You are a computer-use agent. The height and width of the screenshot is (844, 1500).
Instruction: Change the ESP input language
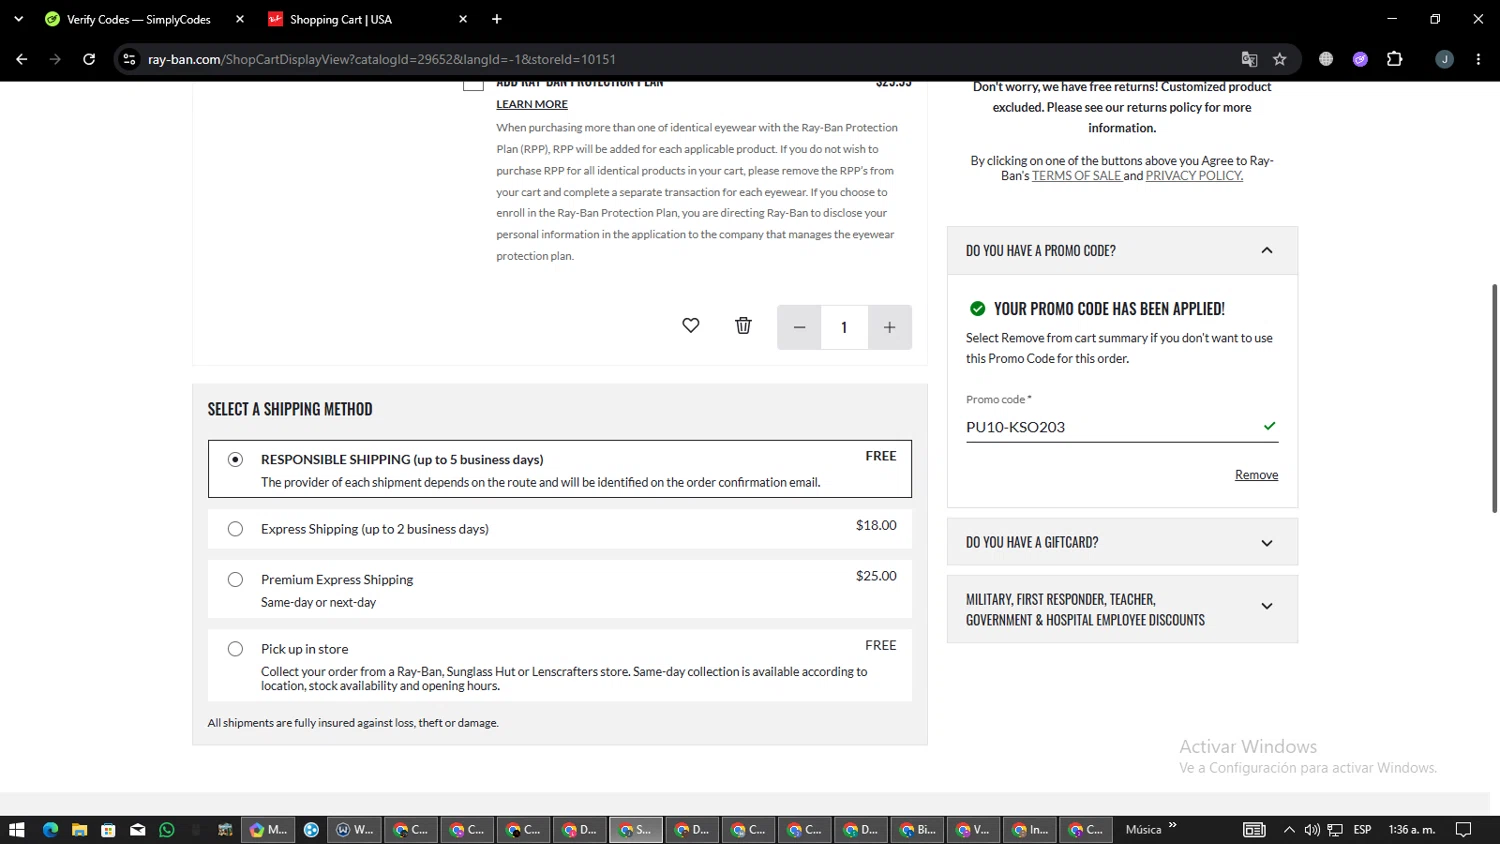click(x=1362, y=830)
